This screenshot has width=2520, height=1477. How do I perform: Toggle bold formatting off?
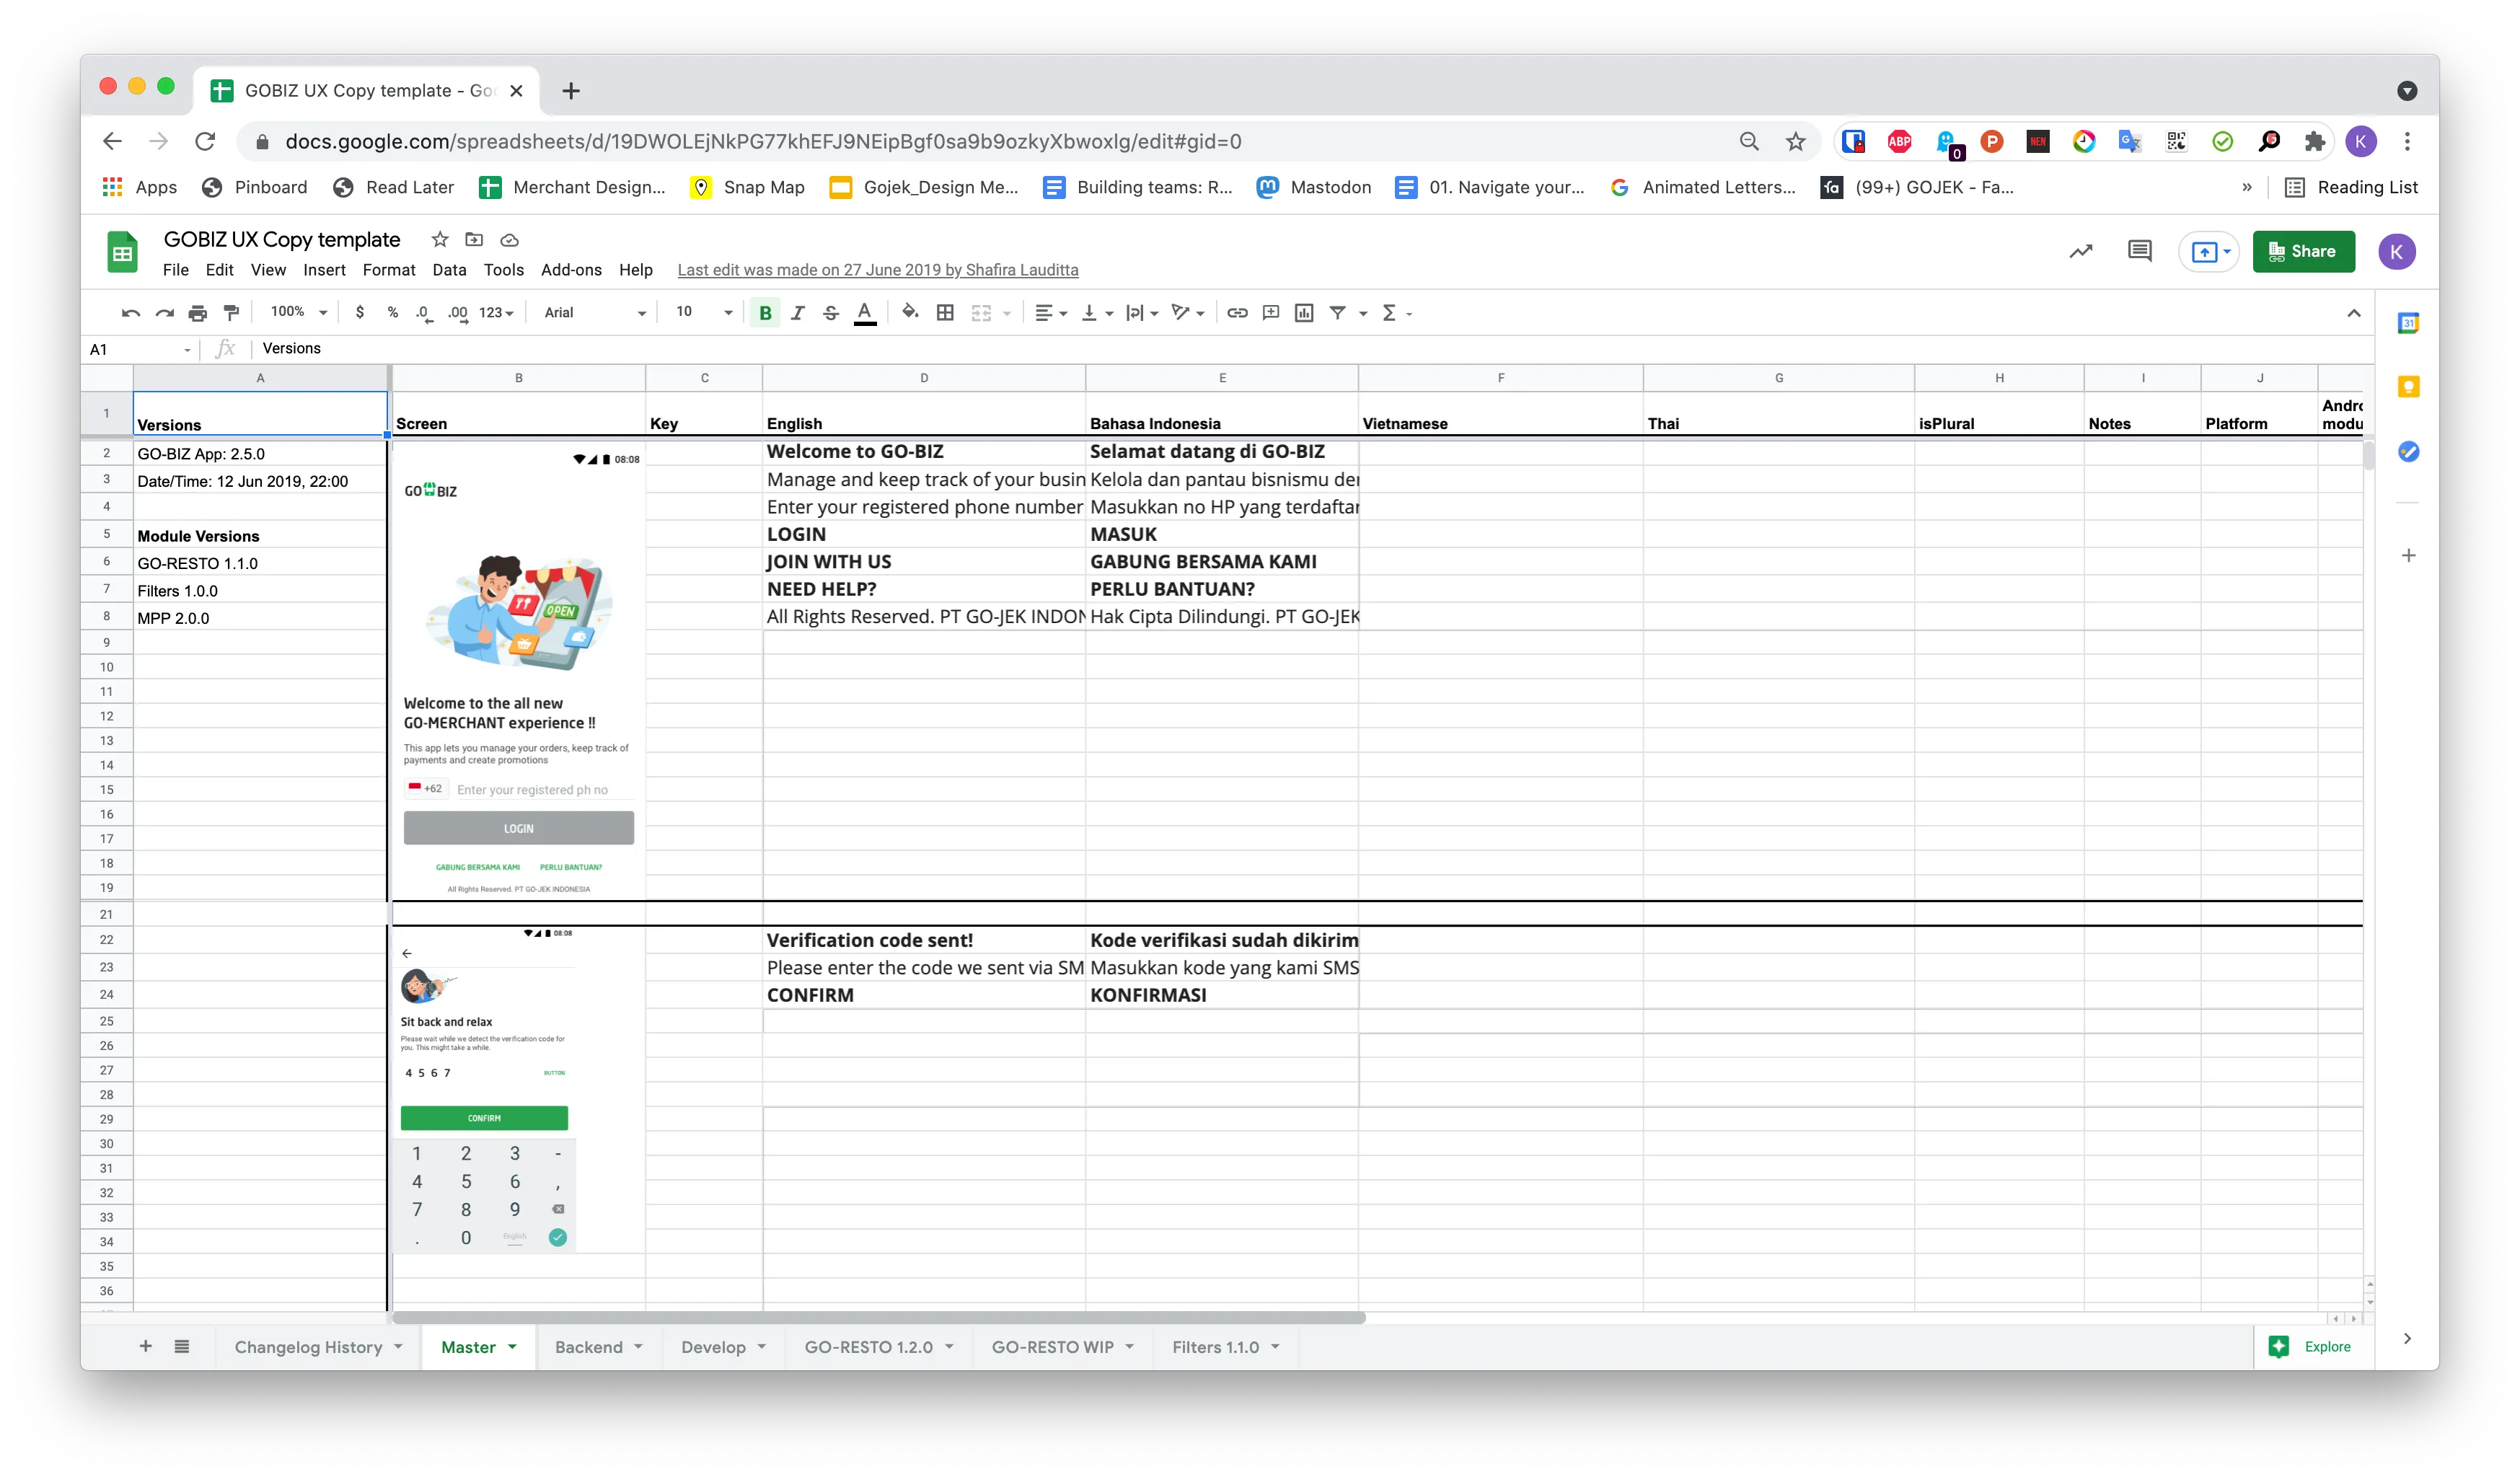(x=764, y=312)
